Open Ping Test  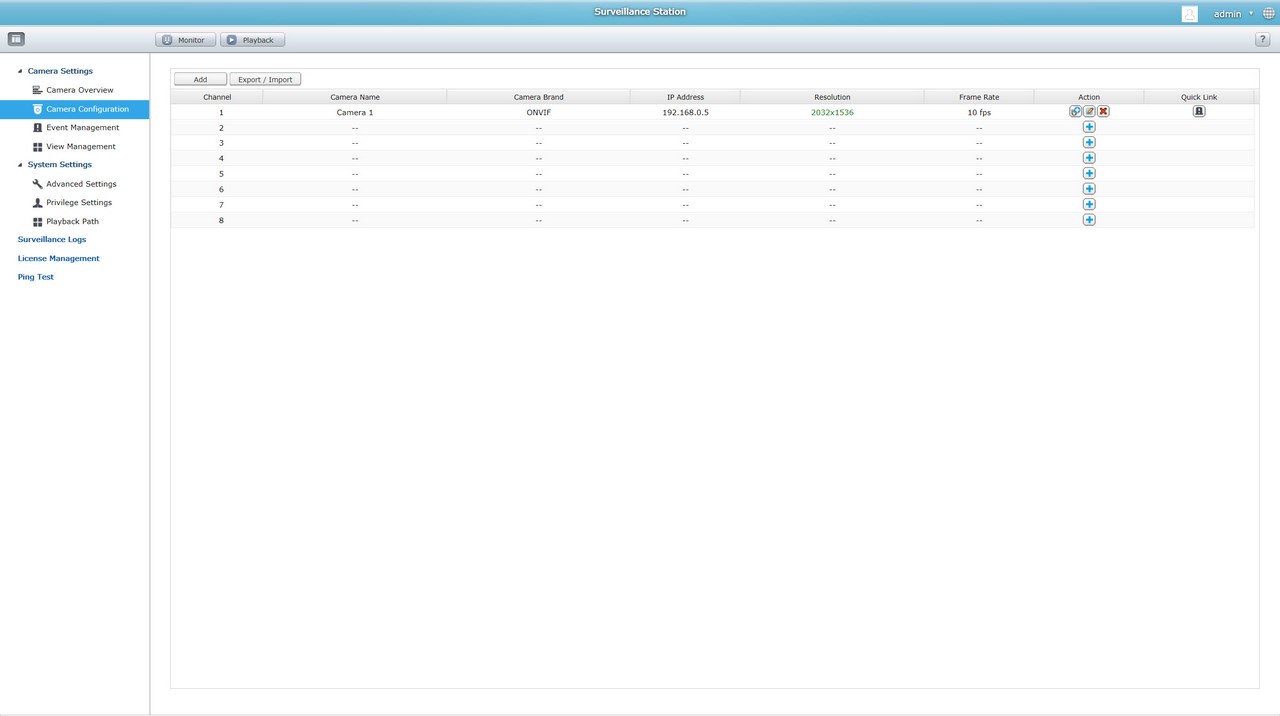click(36, 277)
